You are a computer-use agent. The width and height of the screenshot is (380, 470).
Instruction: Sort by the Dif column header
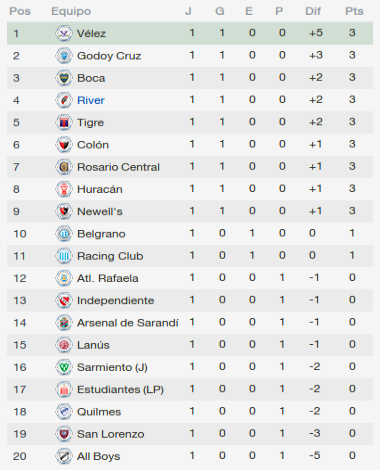313,11
